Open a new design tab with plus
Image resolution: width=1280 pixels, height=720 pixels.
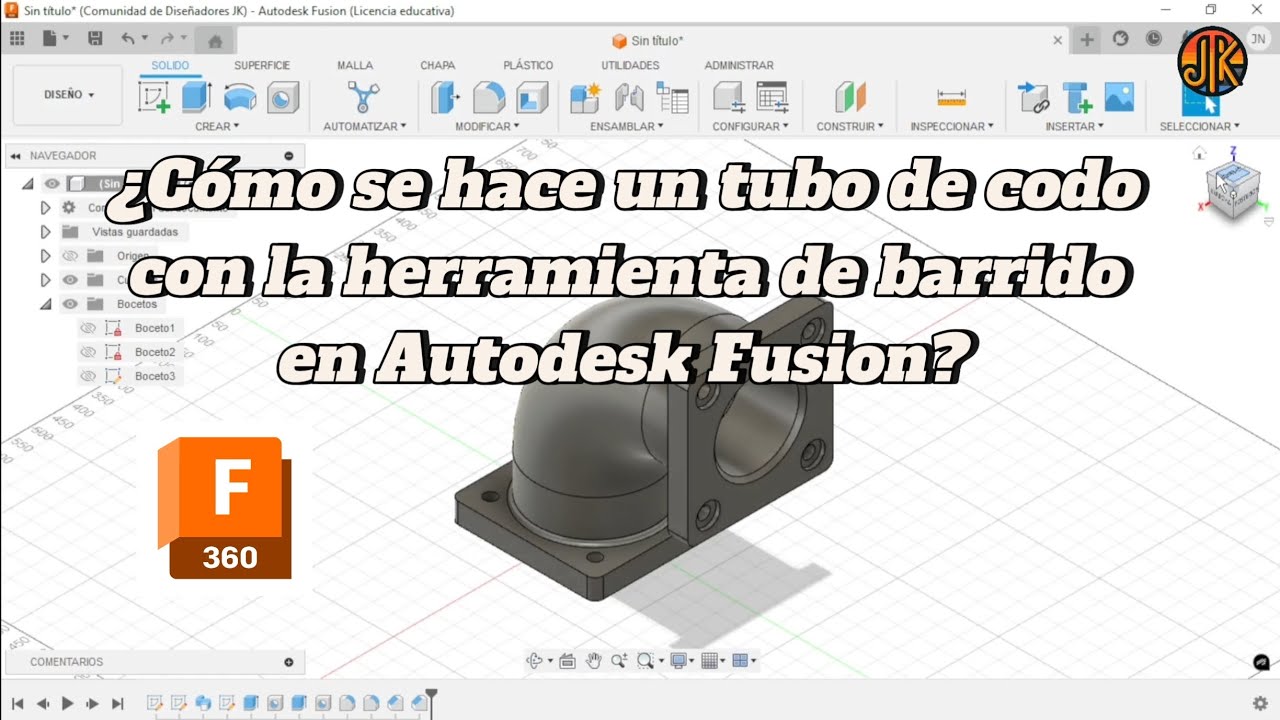pos(1087,40)
